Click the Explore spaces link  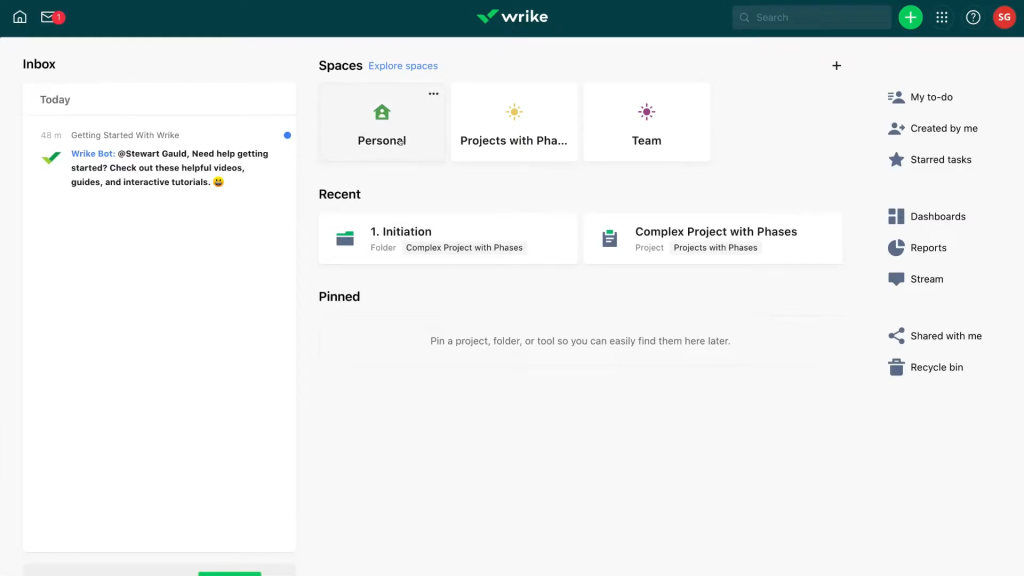pos(402,66)
